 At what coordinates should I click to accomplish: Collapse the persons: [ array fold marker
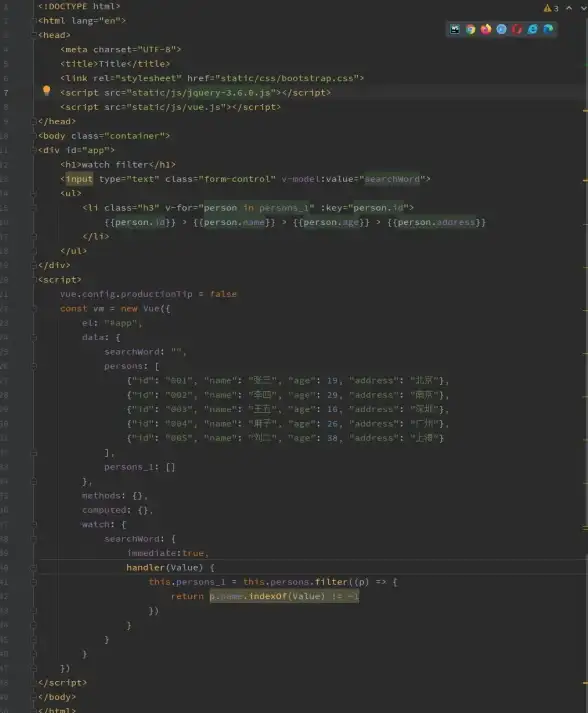pos(34,366)
